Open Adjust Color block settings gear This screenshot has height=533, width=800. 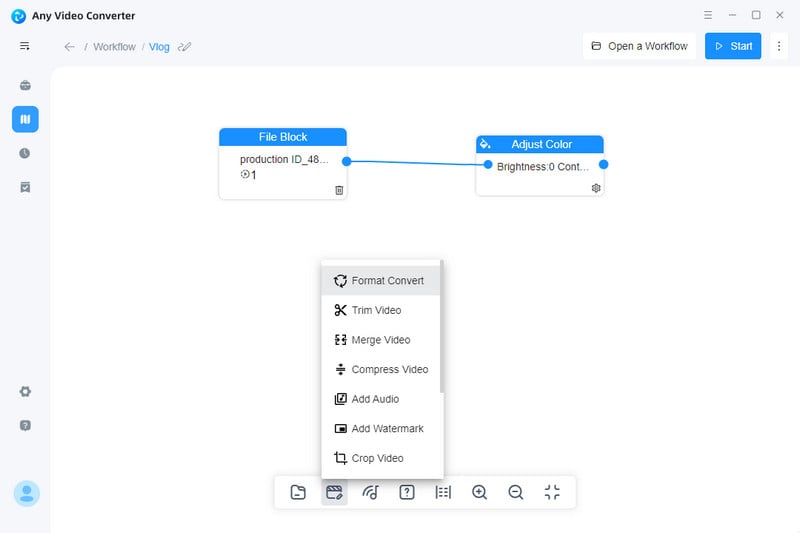point(596,188)
